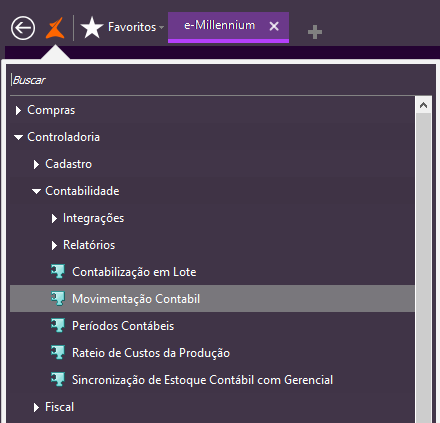Open the Favoritos dropdown arrow
Screen dimensions: 440x423
click(x=161, y=27)
